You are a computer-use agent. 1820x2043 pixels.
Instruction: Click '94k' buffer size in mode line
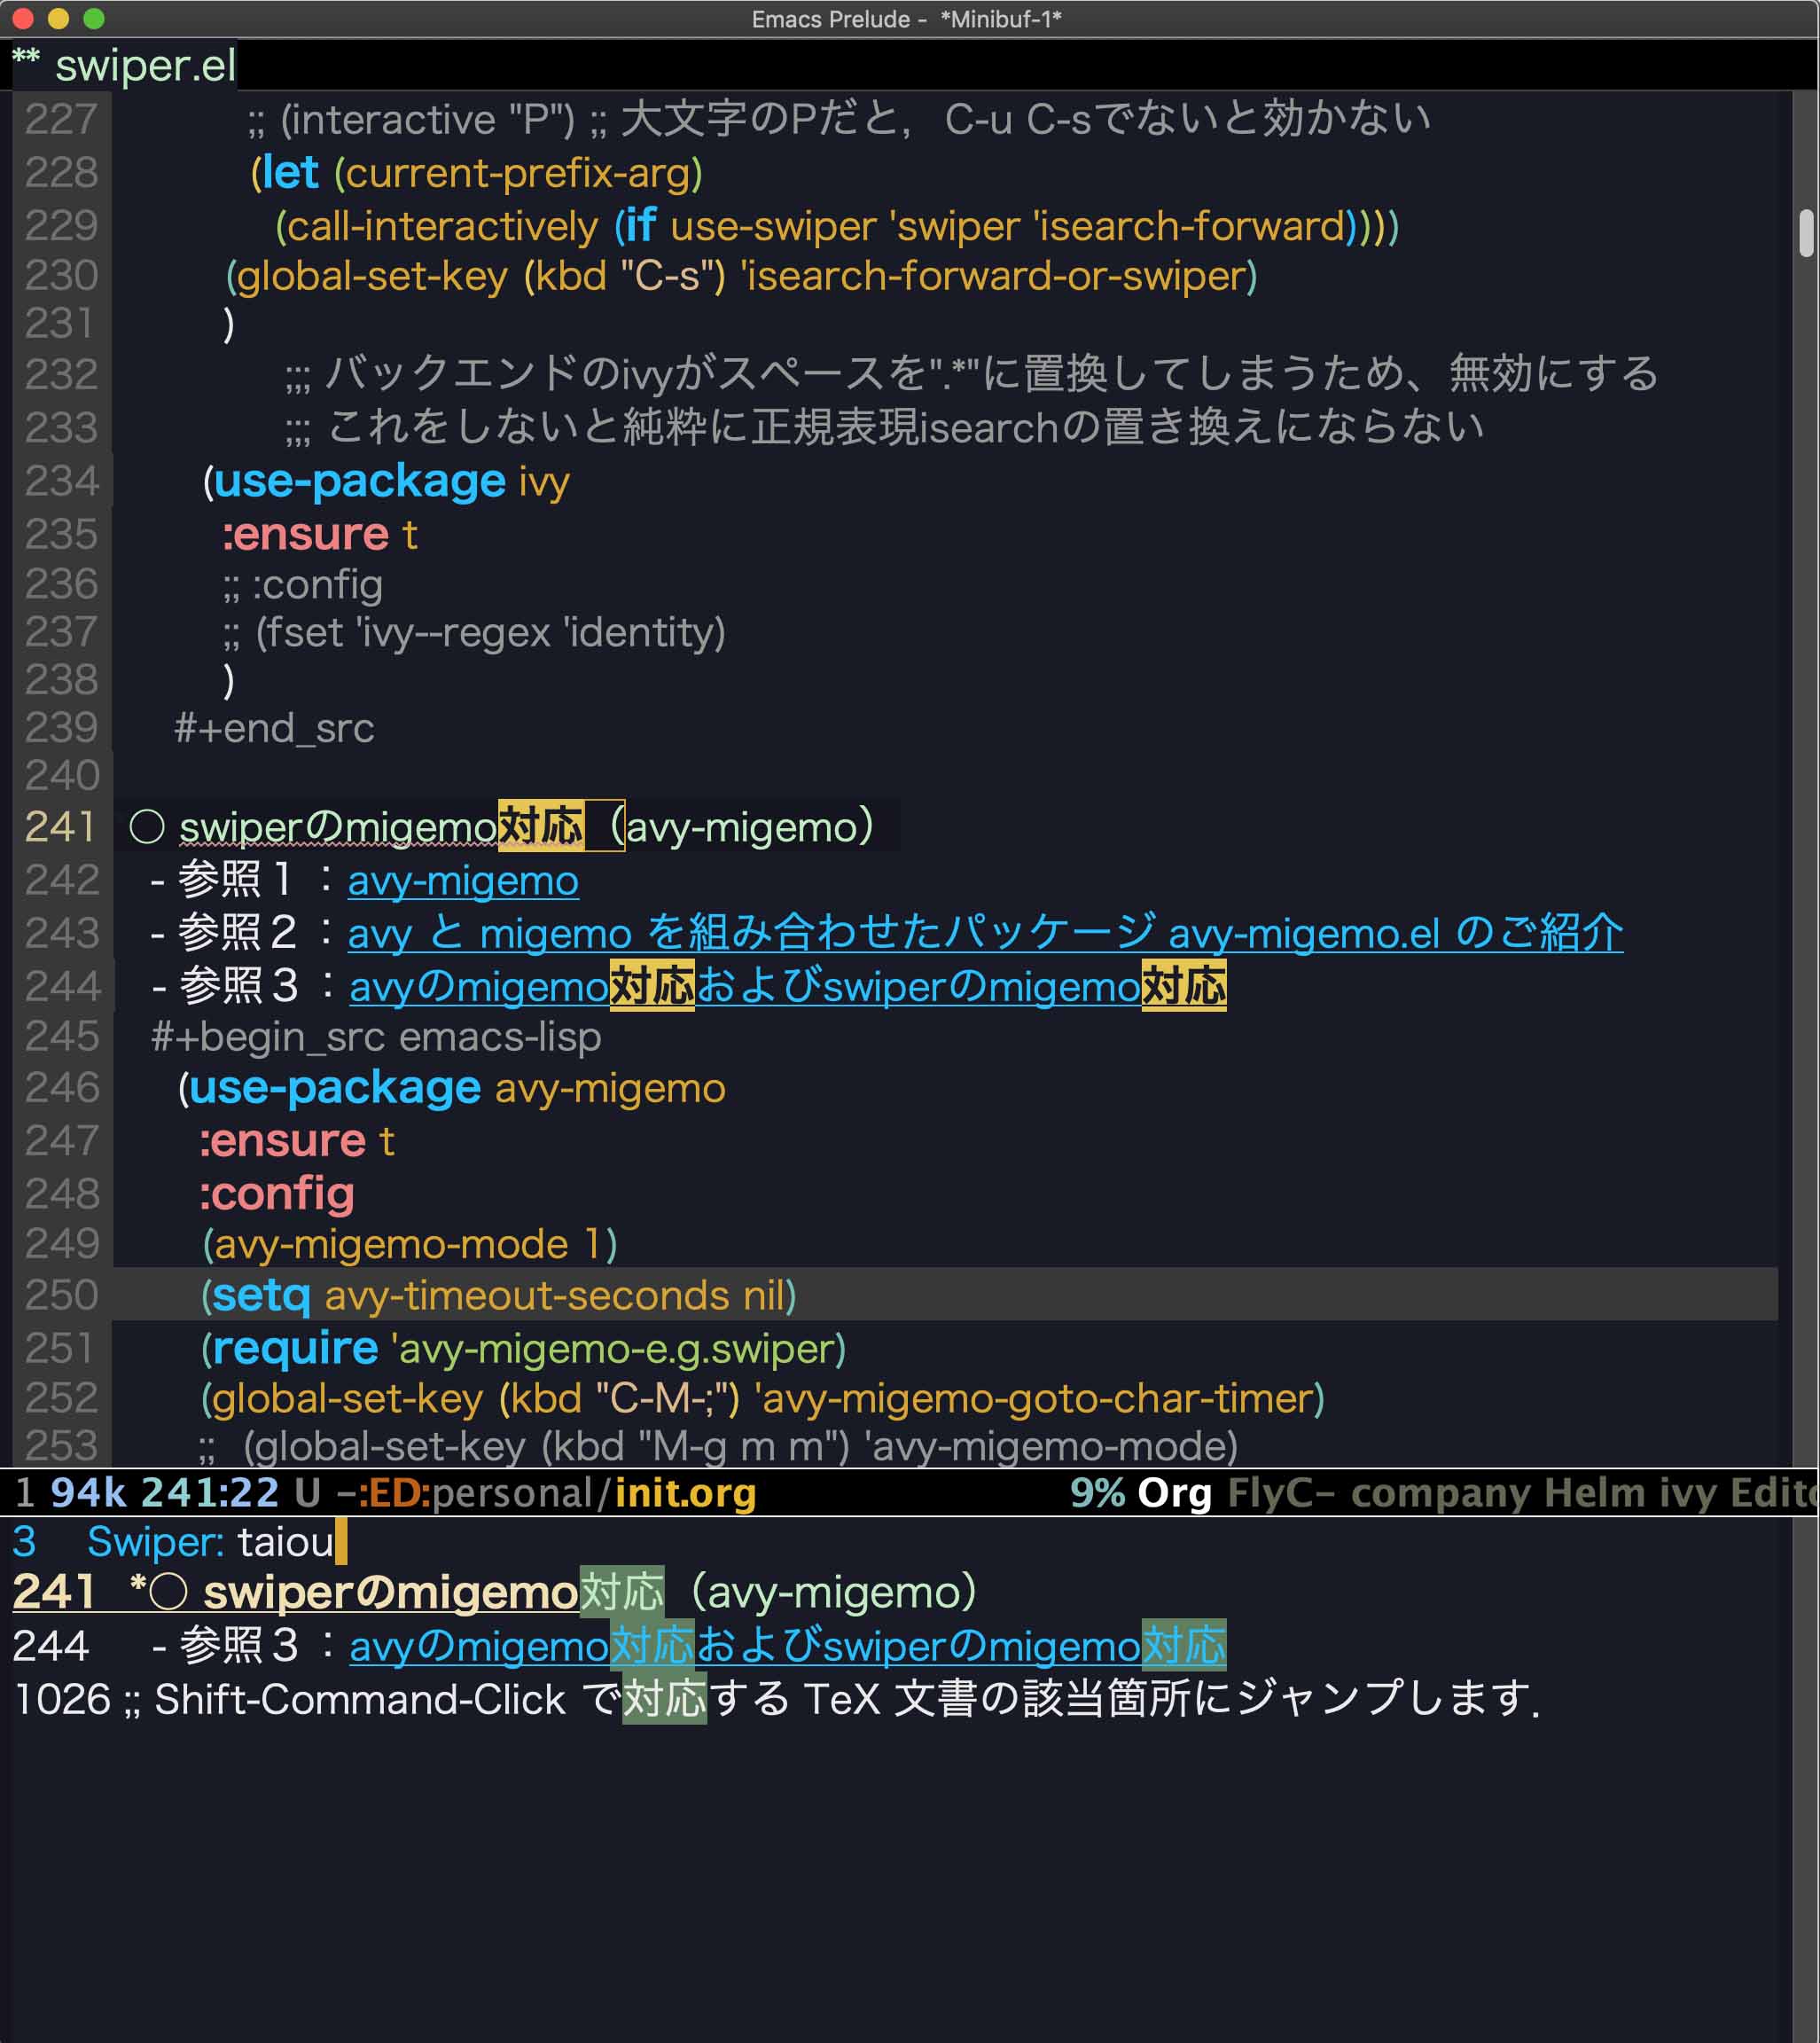coord(88,1493)
